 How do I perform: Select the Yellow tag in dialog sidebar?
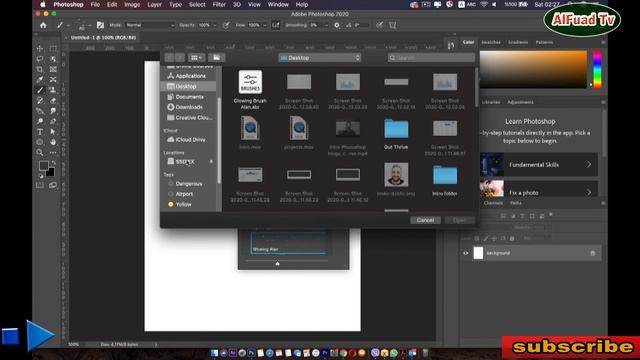(x=180, y=204)
